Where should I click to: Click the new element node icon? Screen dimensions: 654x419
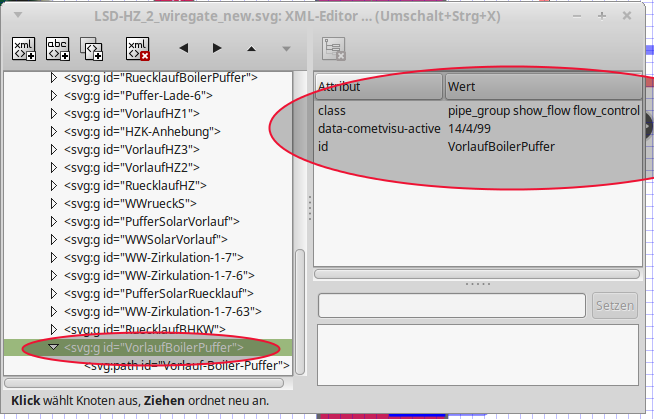pyautogui.click(x=24, y=48)
